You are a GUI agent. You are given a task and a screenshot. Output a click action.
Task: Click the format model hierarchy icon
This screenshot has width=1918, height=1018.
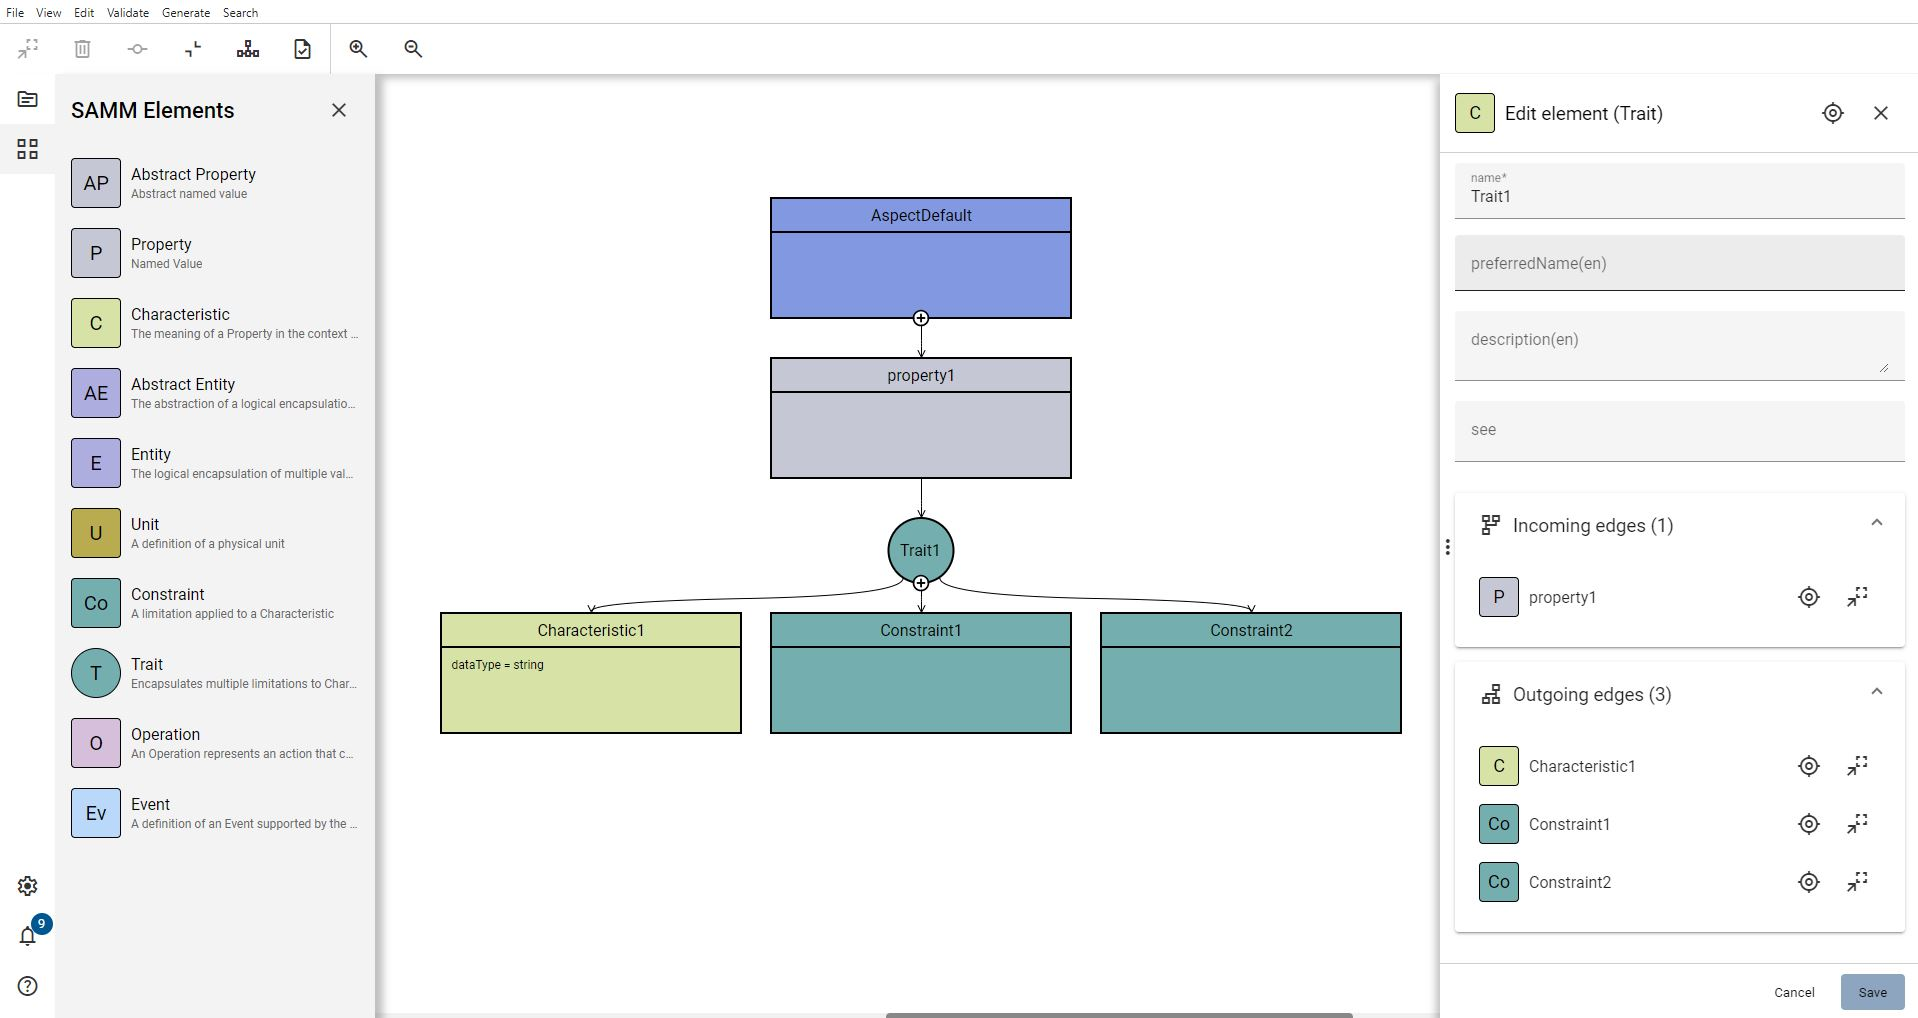point(248,49)
